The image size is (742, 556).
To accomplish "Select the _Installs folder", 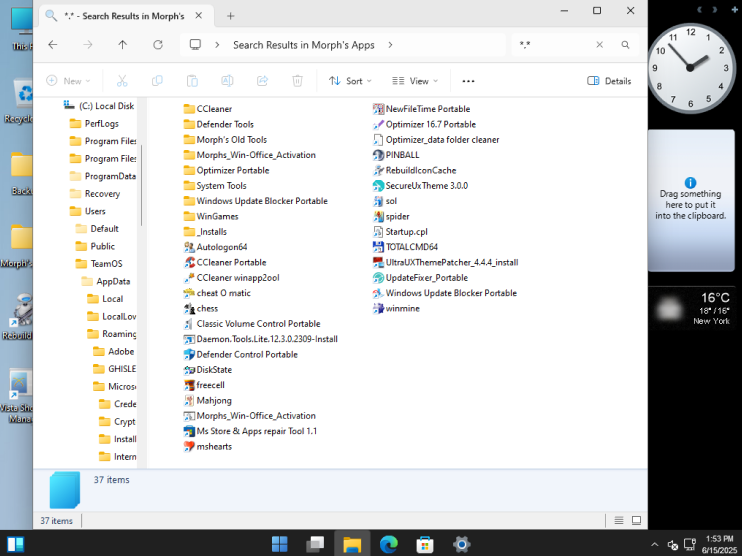I will click(x=206, y=231).
